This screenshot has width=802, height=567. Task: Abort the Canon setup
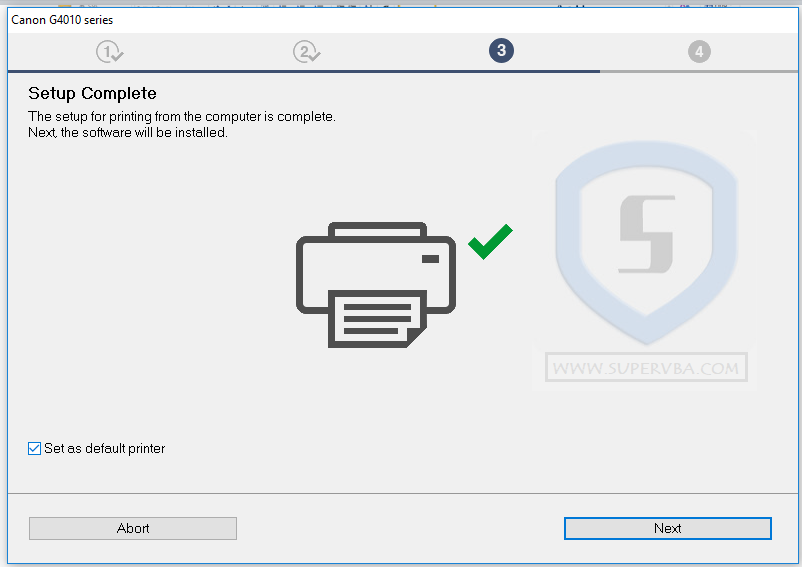point(133,528)
